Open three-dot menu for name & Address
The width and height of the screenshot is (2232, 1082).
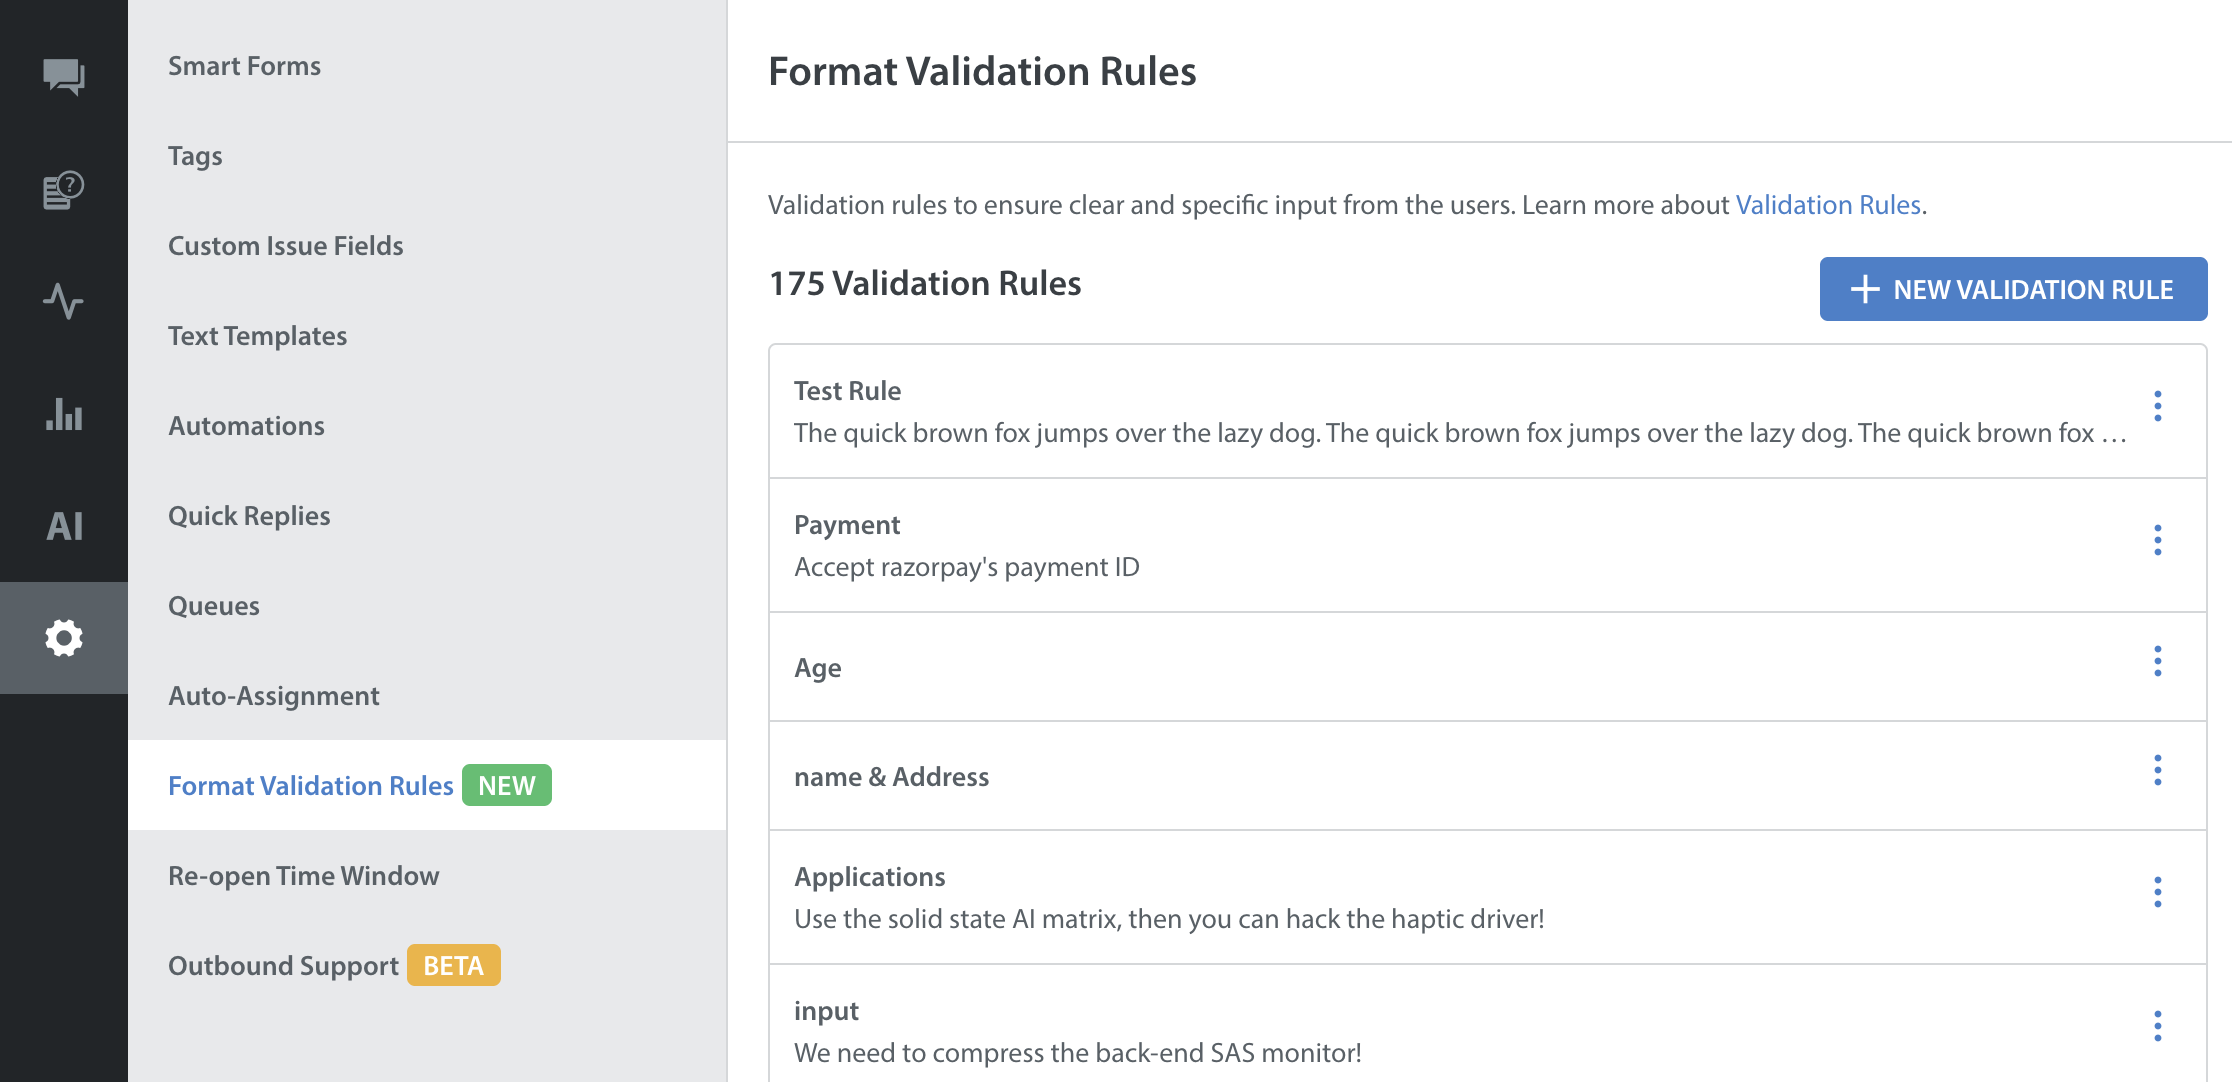(x=2157, y=770)
